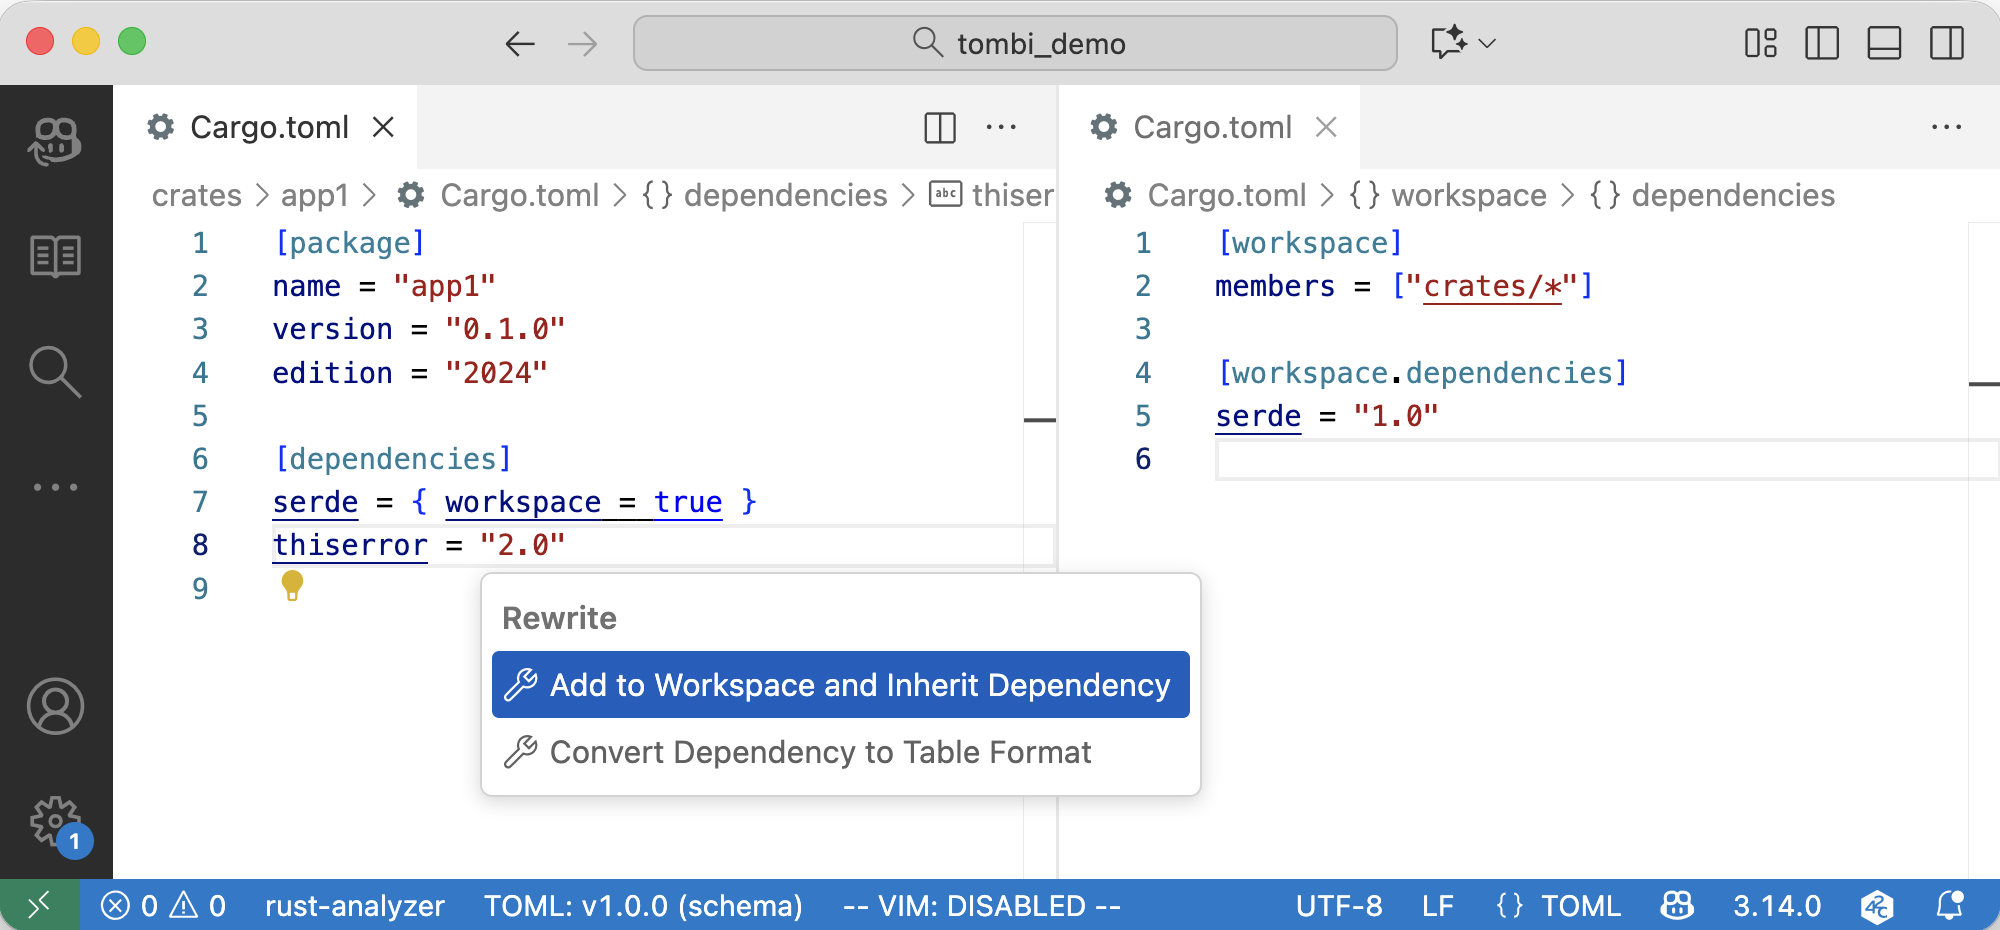This screenshot has height=930, width=2000.
Task: Select Add to Workspace and Inherit Dependency
Action: (840, 685)
